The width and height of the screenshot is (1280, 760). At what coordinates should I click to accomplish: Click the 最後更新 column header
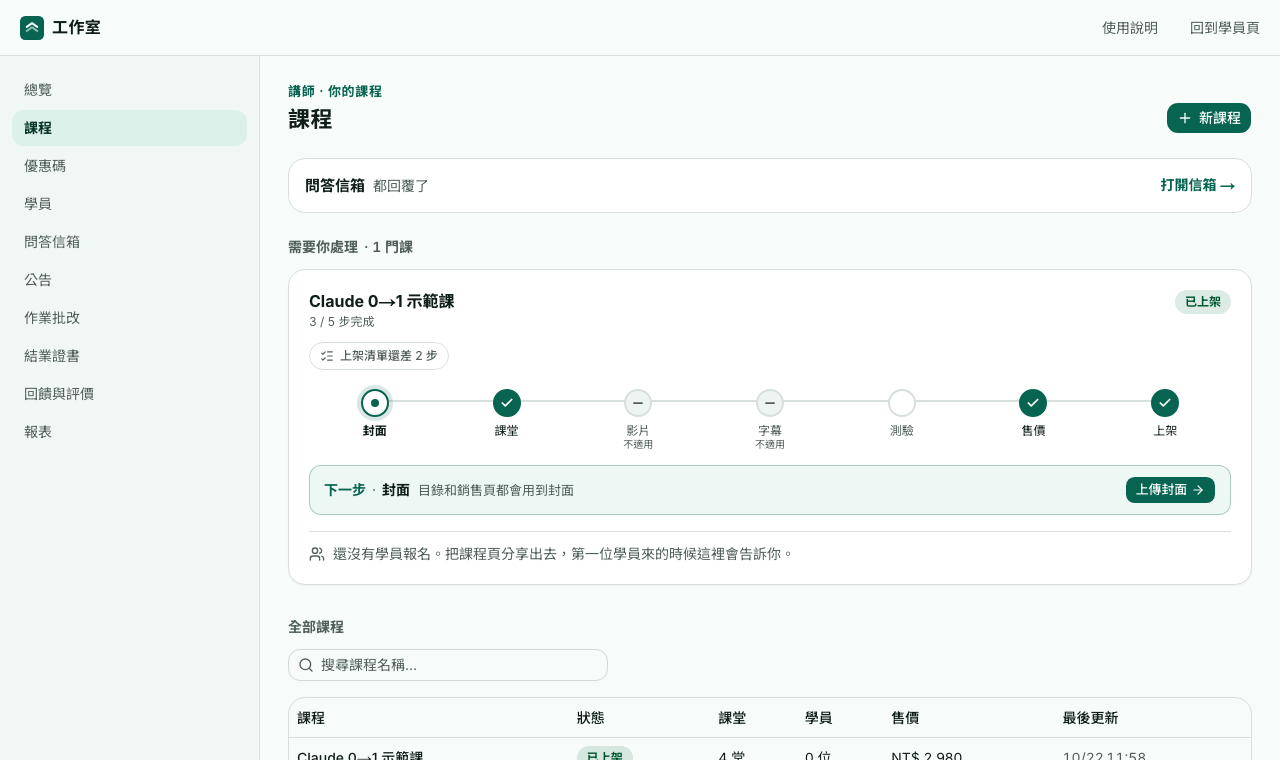pos(1090,718)
